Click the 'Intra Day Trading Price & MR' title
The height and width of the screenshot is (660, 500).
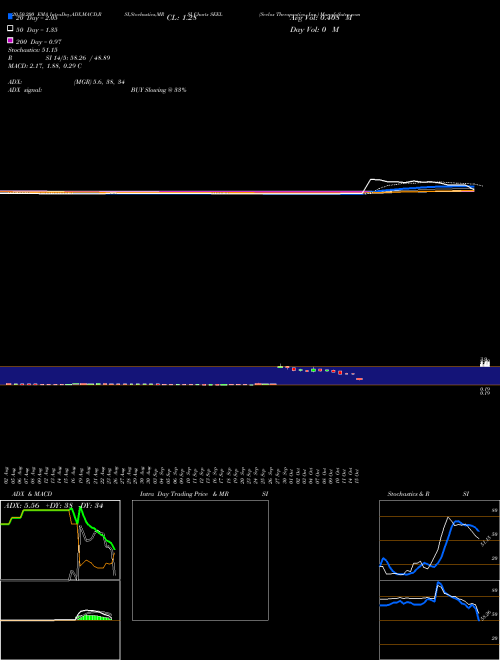tap(184, 494)
